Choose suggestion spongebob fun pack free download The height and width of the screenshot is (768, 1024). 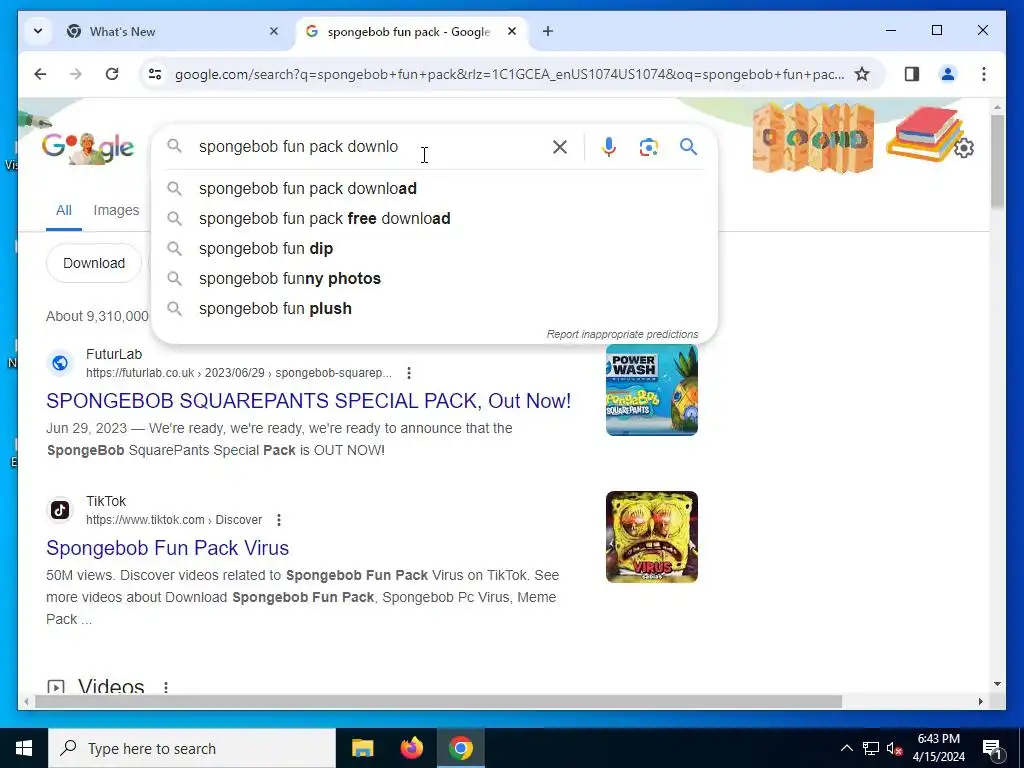pyautogui.click(x=434, y=219)
